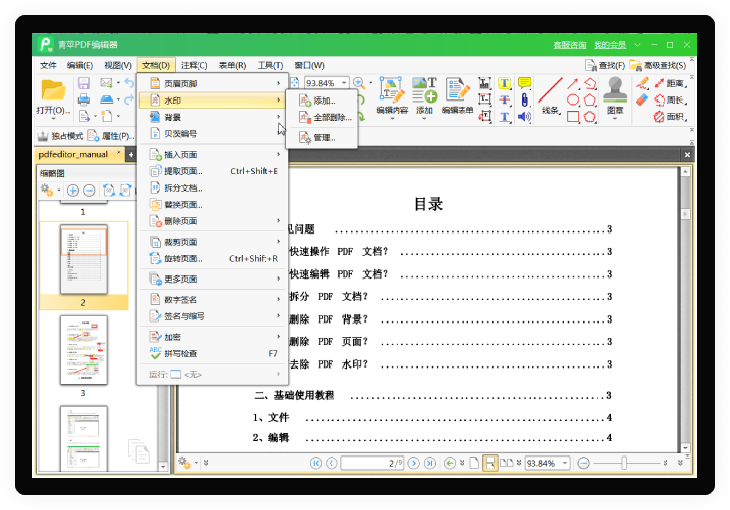The height and width of the screenshot is (510, 730).
Task: Expand Encrypt (加密) submenu
Action: click(212, 337)
